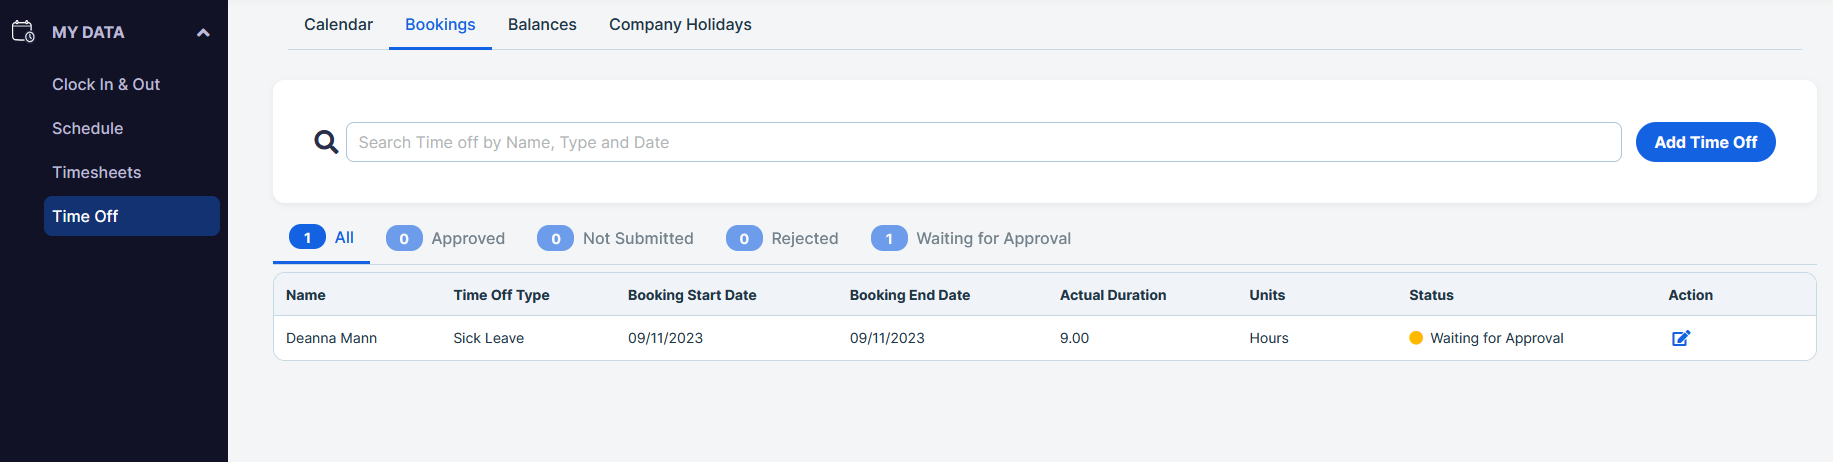Click the My Data calendar icon
Image resolution: width=1833 pixels, height=462 pixels.
tap(23, 32)
